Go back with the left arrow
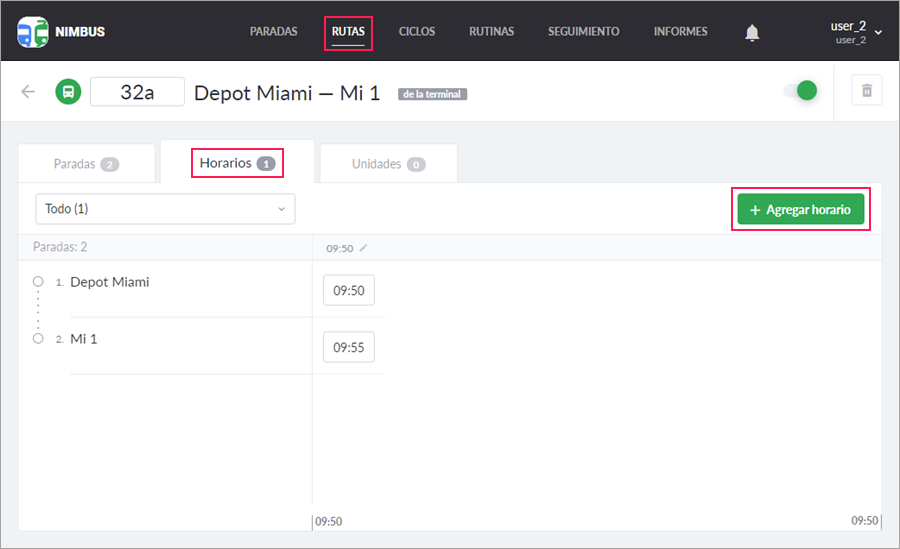 pyautogui.click(x=28, y=91)
